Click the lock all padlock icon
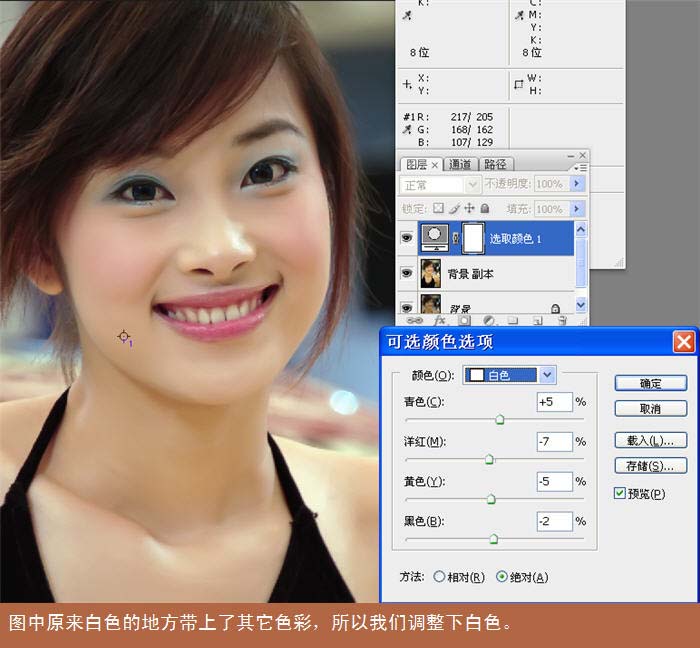Image resolution: width=700 pixels, height=648 pixels. tap(485, 208)
